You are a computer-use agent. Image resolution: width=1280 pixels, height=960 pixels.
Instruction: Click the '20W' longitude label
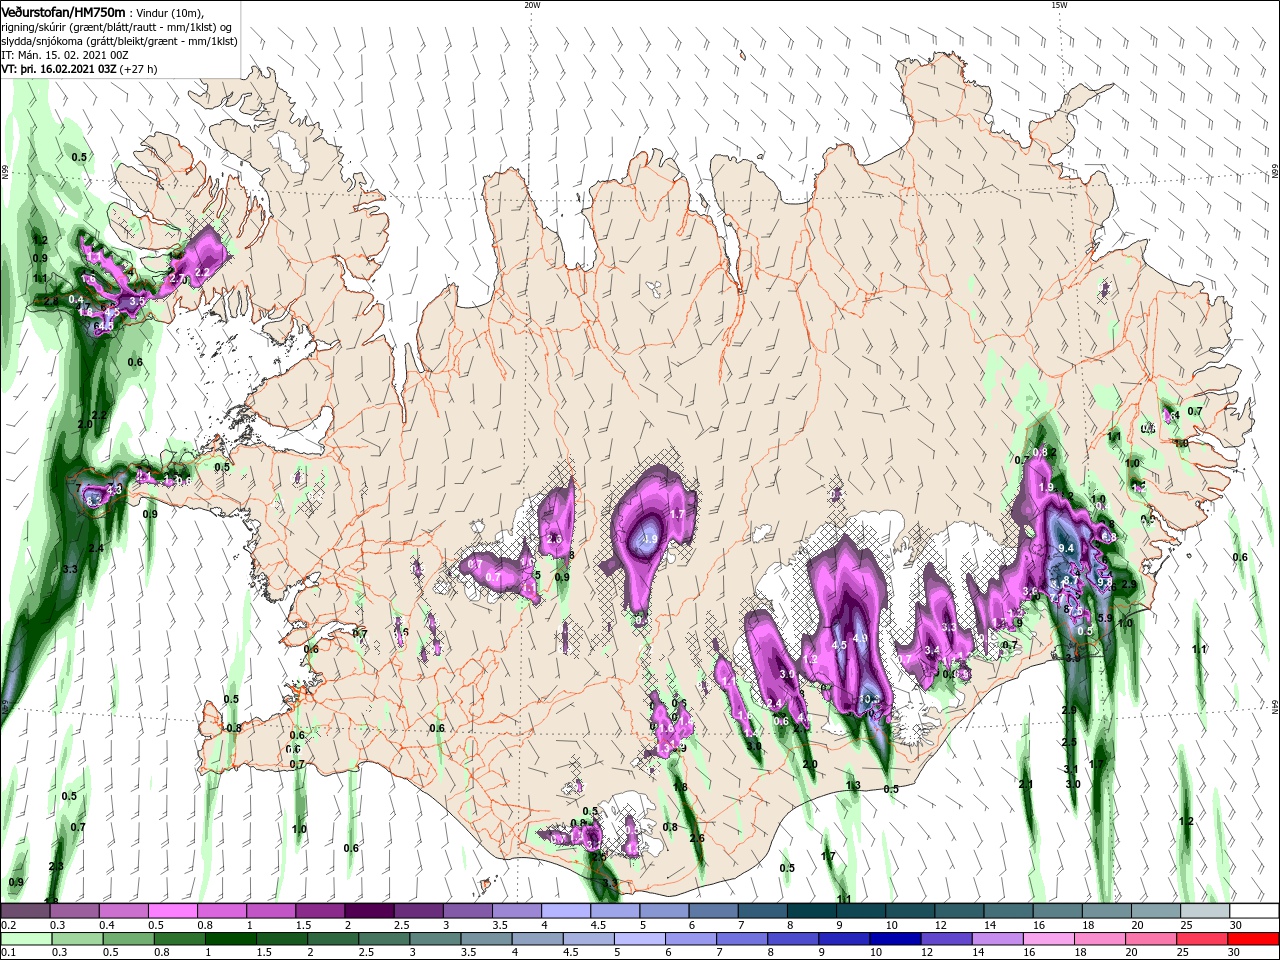click(x=532, y=5)
